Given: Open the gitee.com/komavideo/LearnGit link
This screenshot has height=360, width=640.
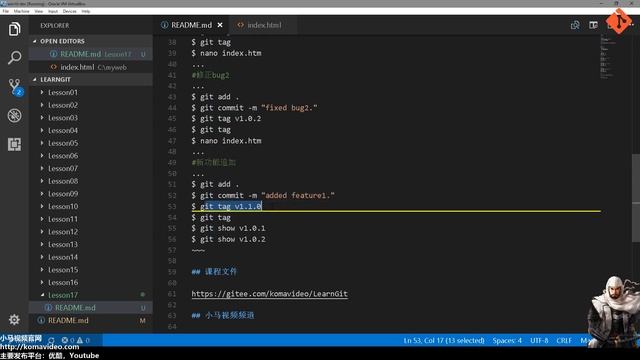Looking at the screenshot, I should [x=269, y=294].
